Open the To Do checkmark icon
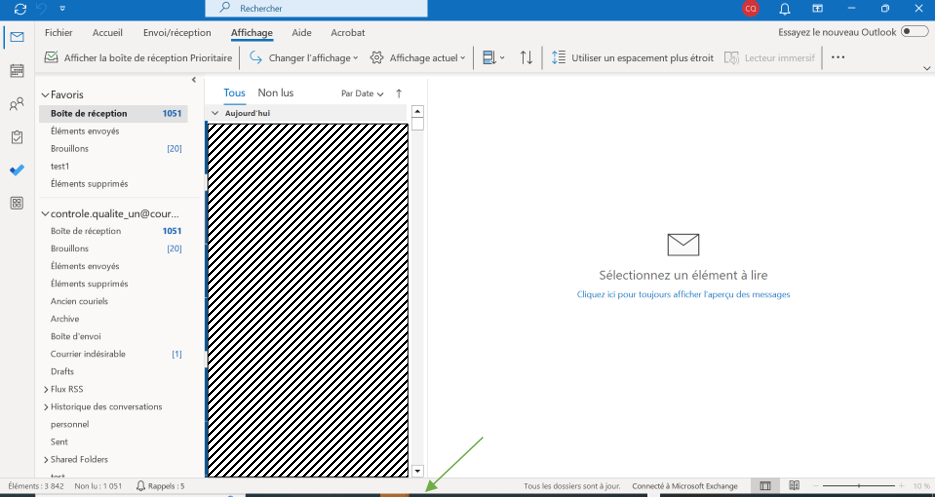 click(17, 170)
